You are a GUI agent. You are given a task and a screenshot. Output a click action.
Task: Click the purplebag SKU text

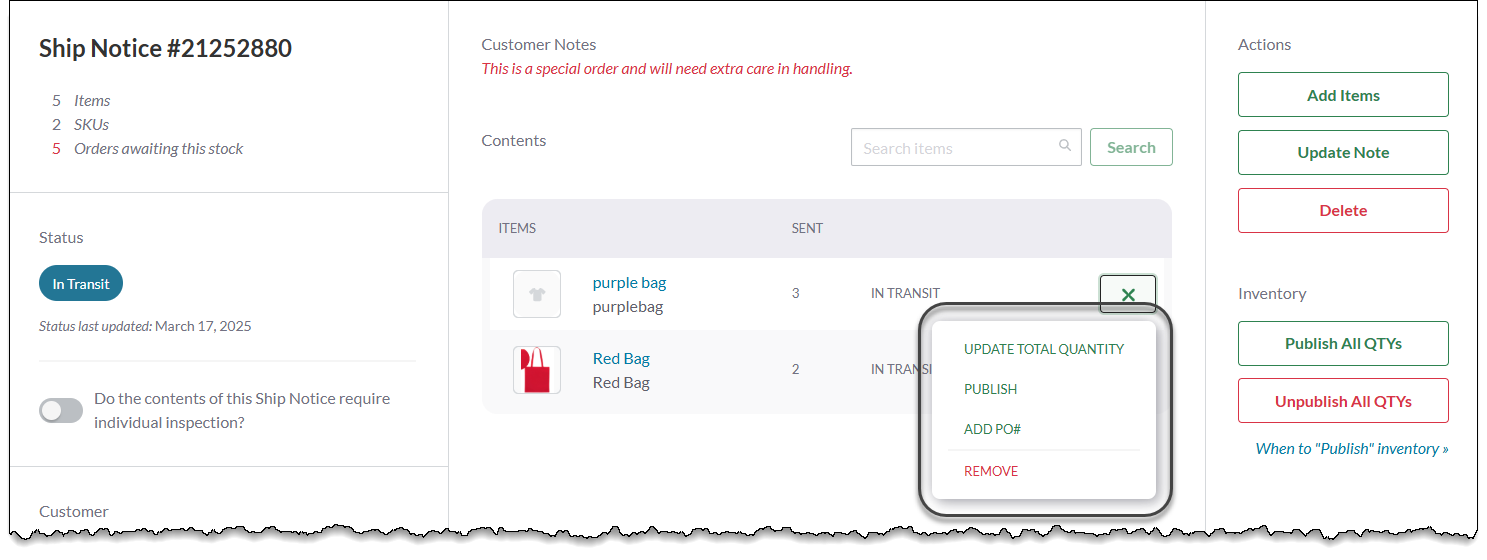pyautogui.click(x=628, y=306)
